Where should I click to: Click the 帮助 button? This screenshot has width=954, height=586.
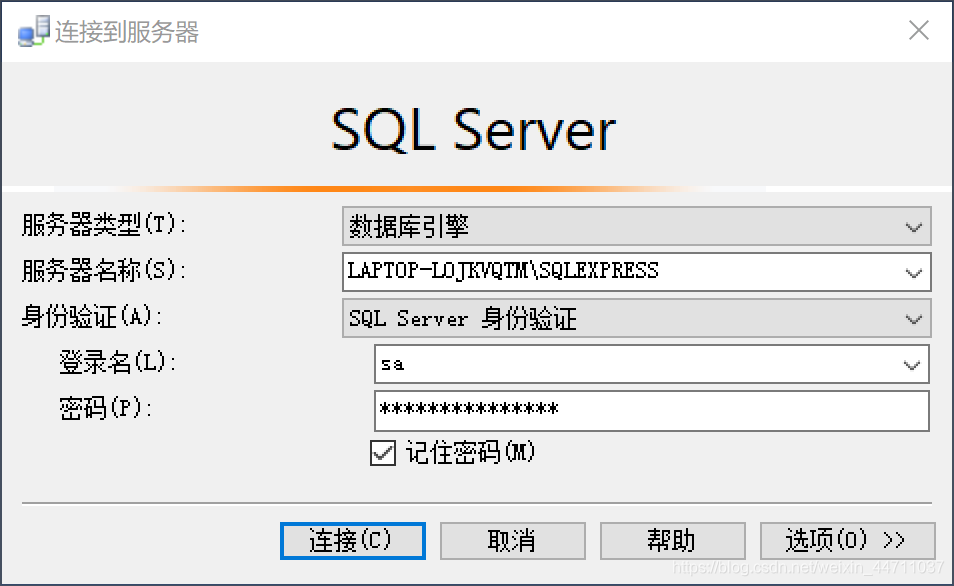point(672,540)
